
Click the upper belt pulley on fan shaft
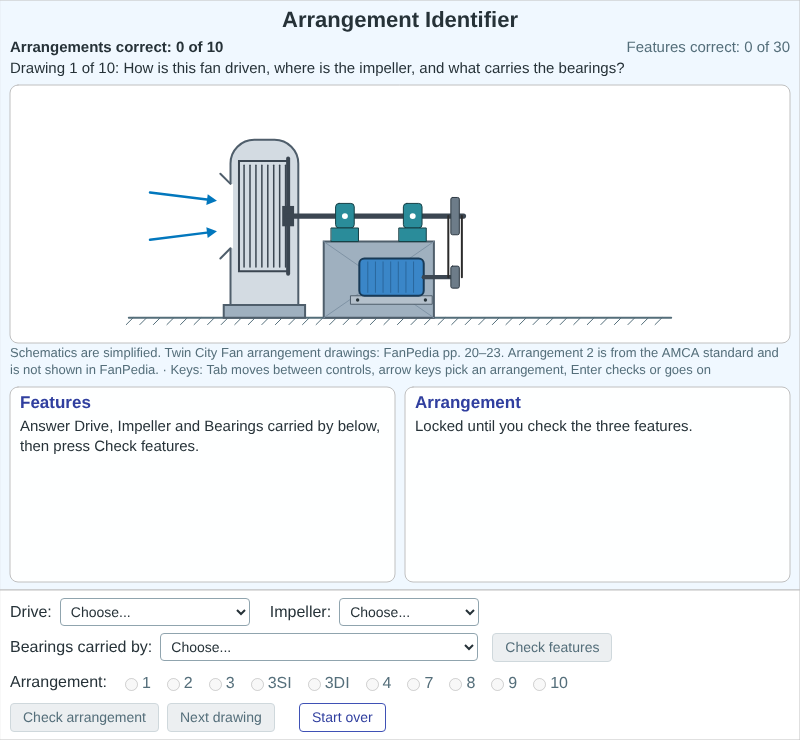pyautogui.click(x=455, y=216)
